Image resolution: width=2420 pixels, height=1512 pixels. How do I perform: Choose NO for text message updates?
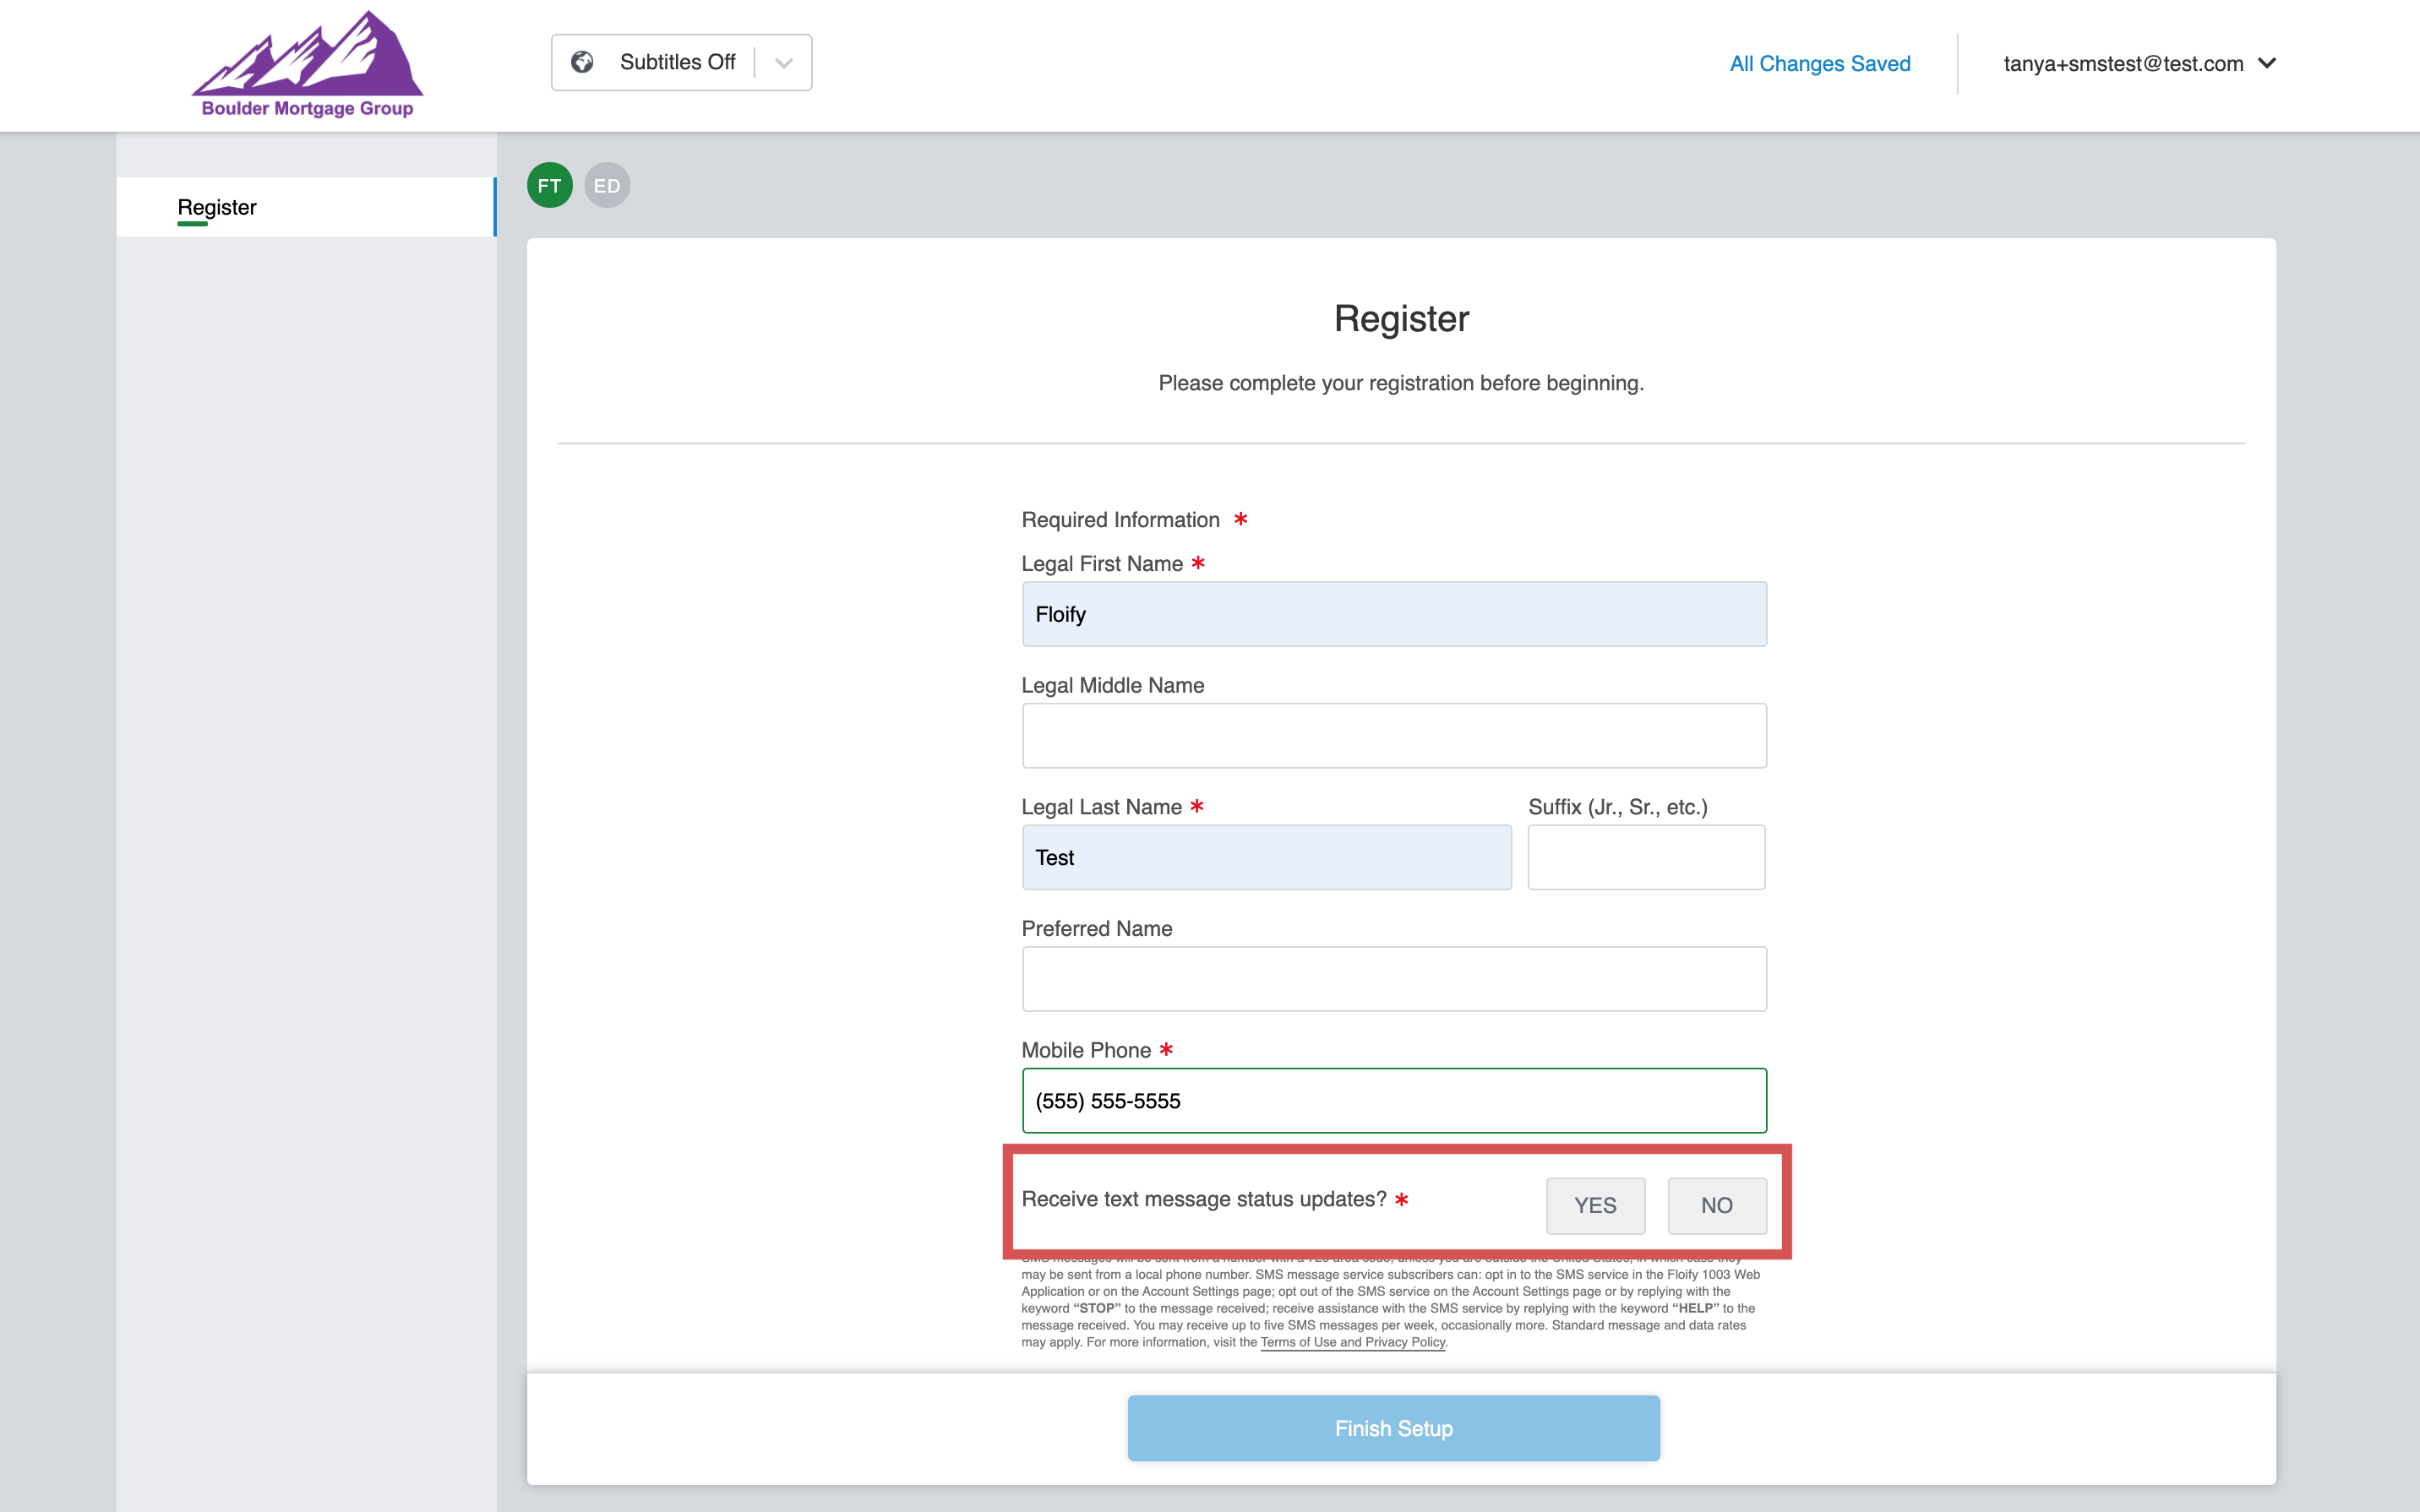1716,1205
